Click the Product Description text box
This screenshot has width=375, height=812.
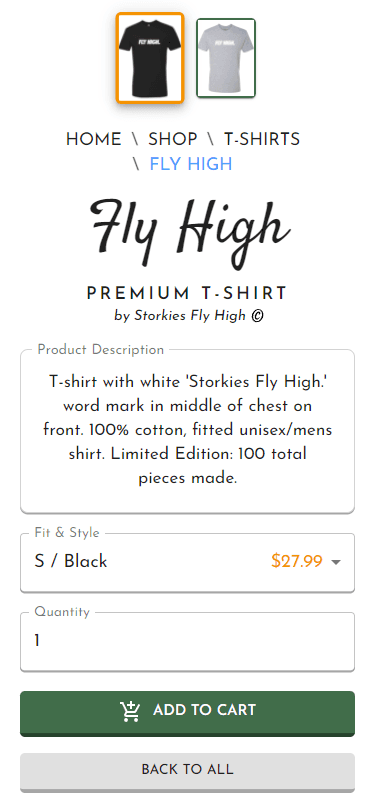tap(188, 431)
